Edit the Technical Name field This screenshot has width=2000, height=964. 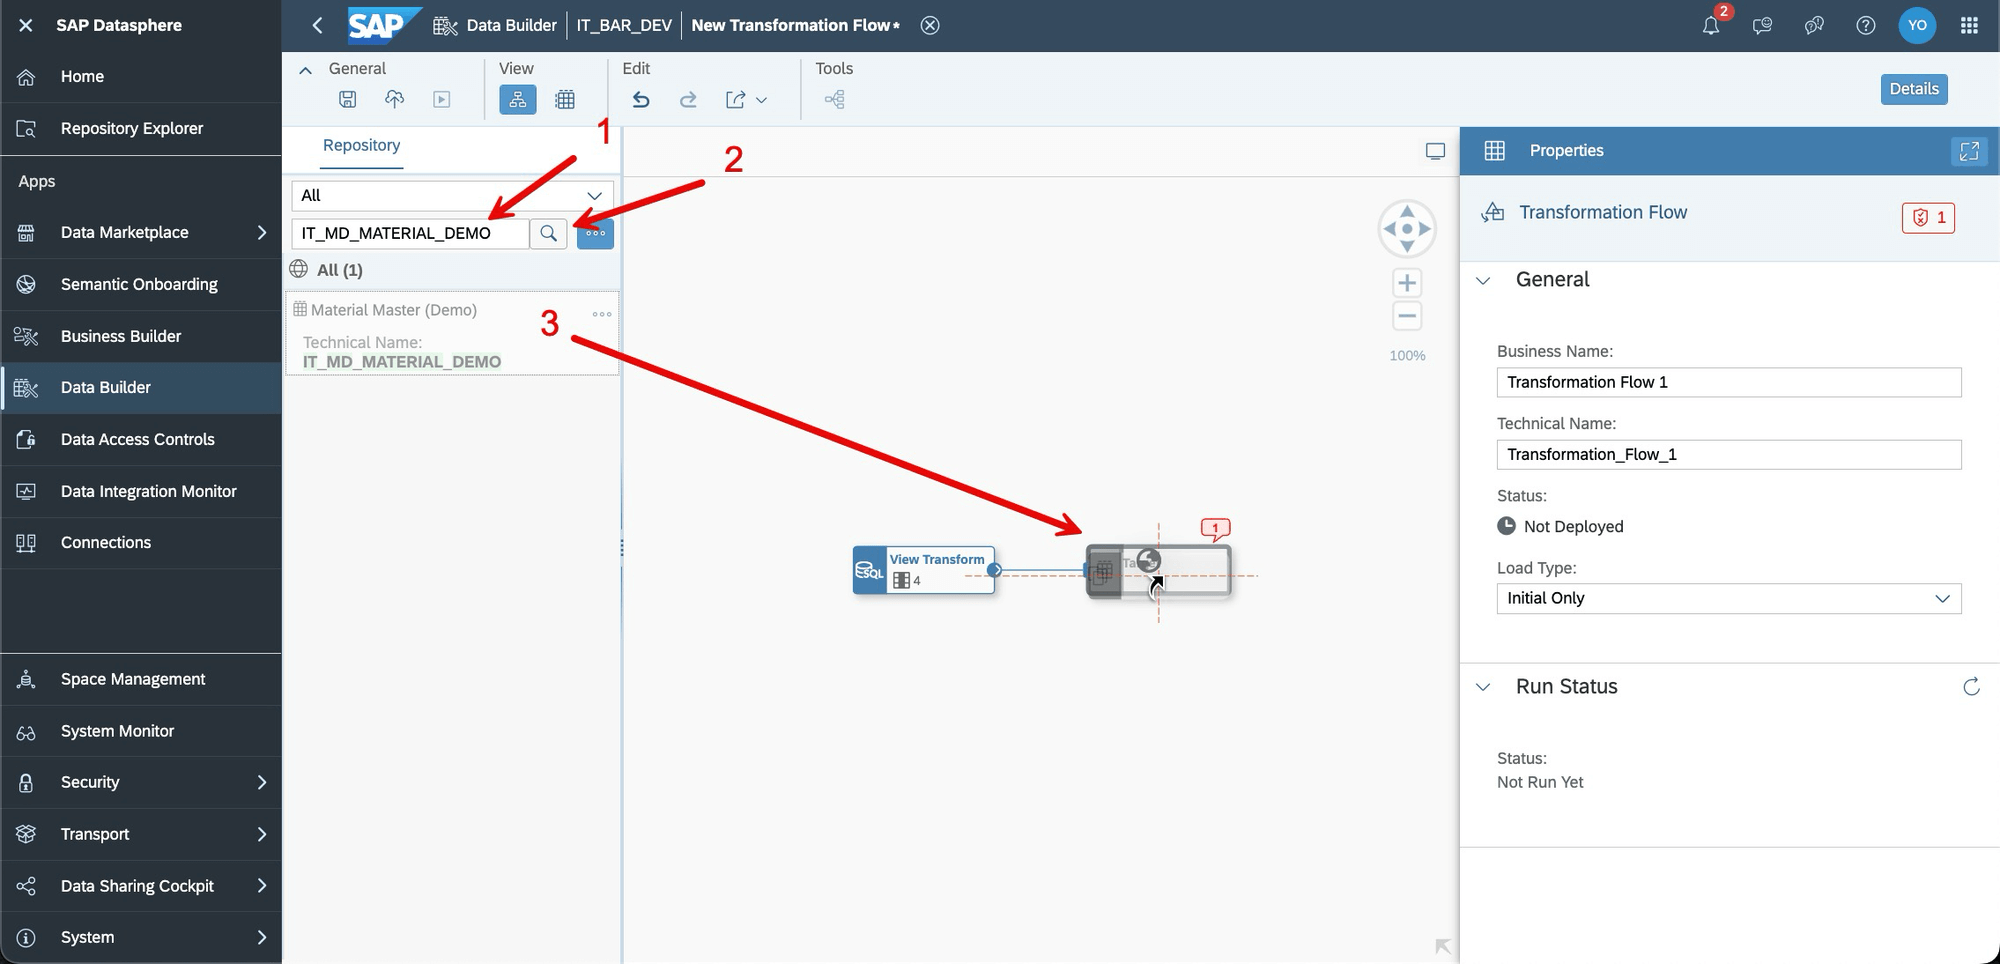[1729, 454]
